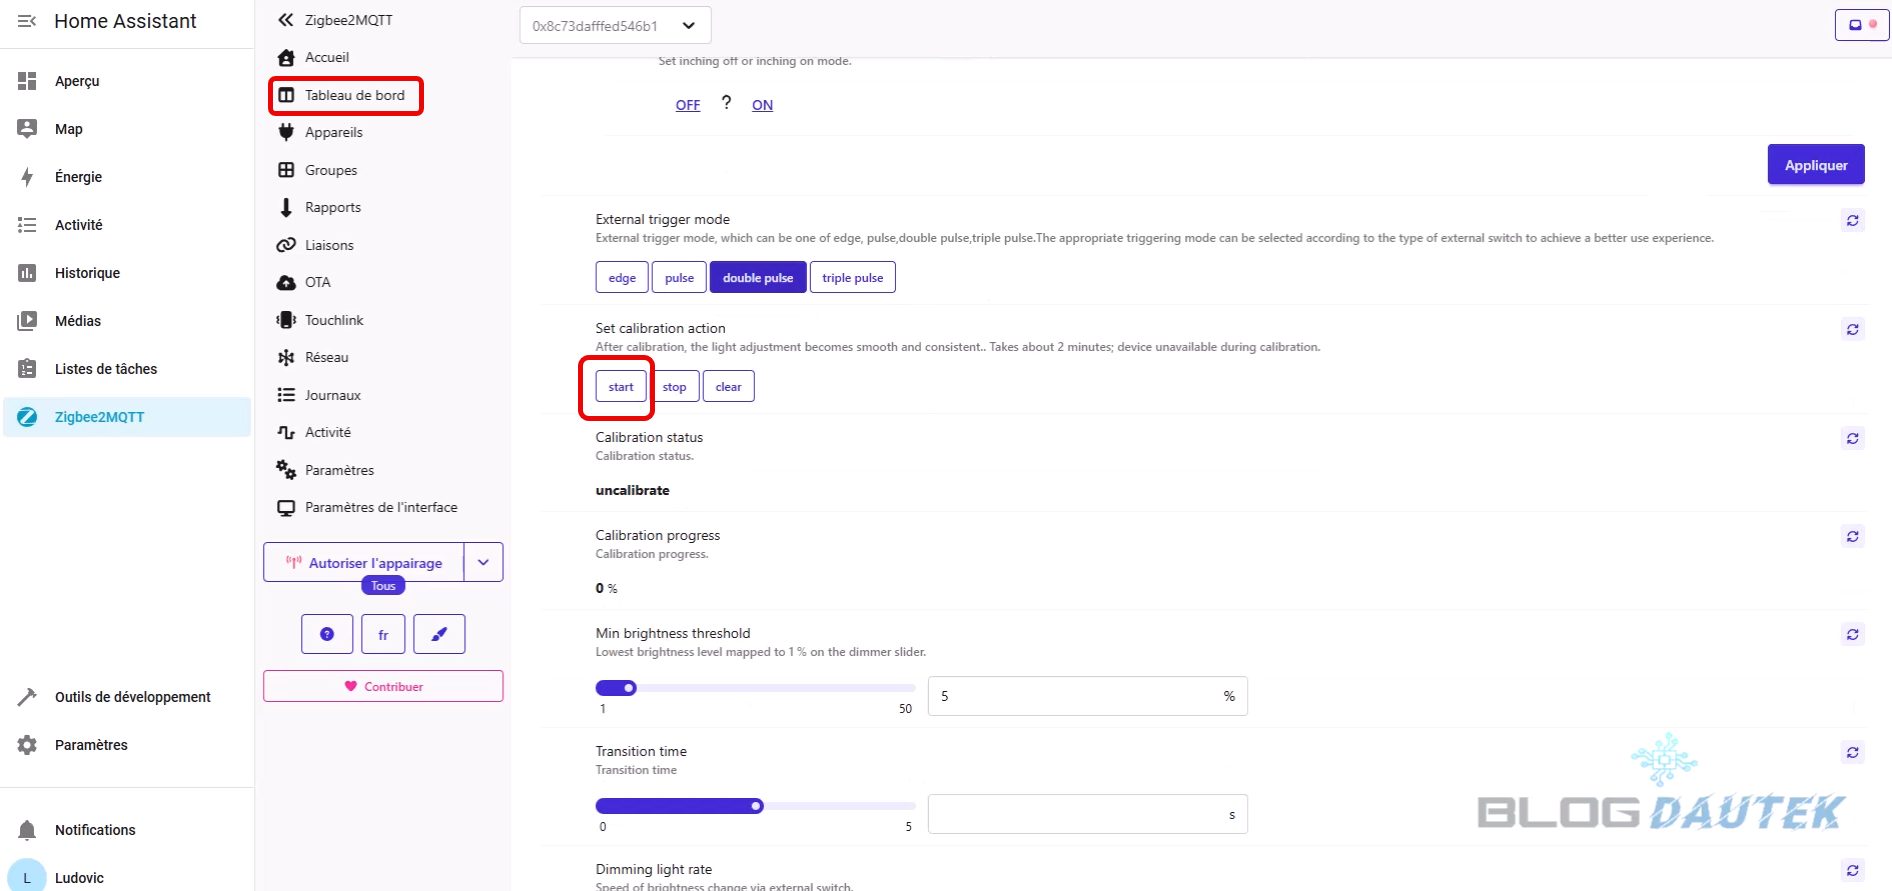Open Notifications bell in sidebar
Viewport: 1892px width, 891px height.
[28, 830]
